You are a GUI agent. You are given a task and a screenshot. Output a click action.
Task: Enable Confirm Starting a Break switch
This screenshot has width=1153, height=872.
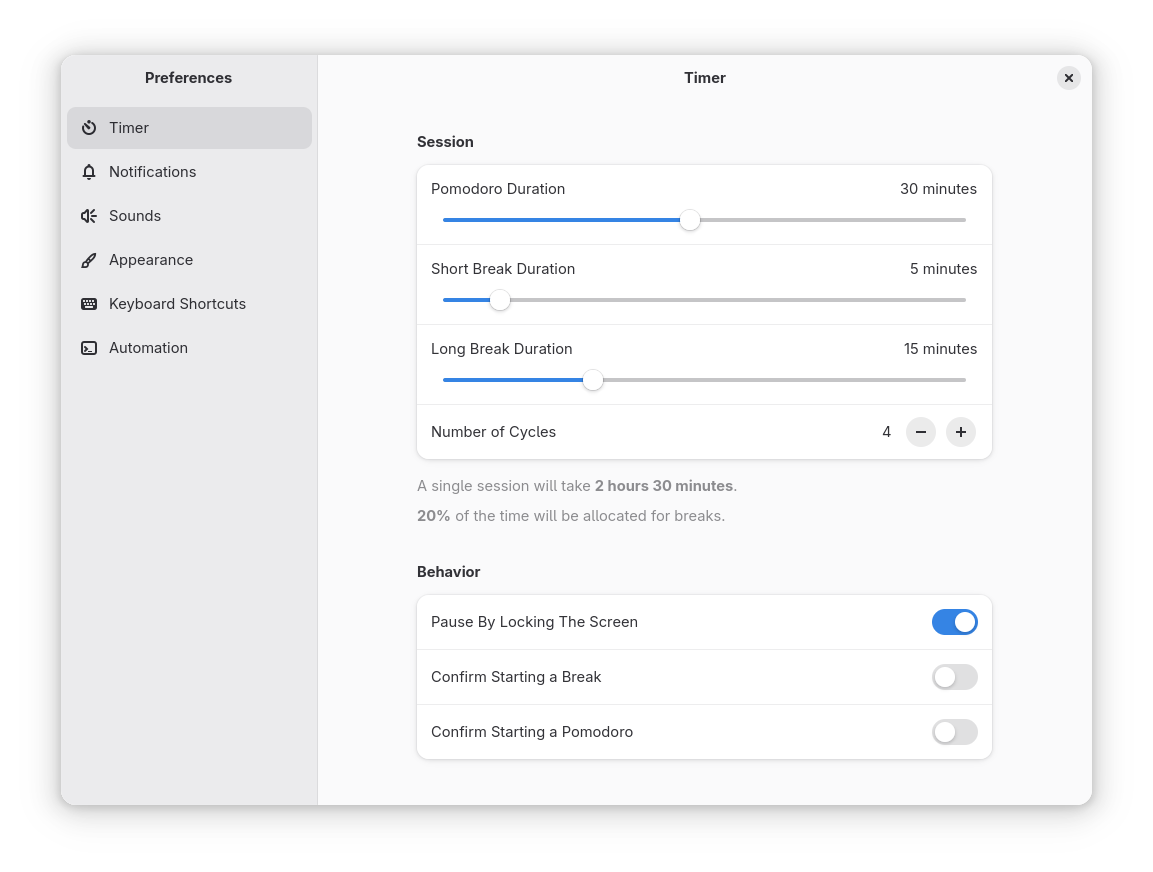coord(954,677)
